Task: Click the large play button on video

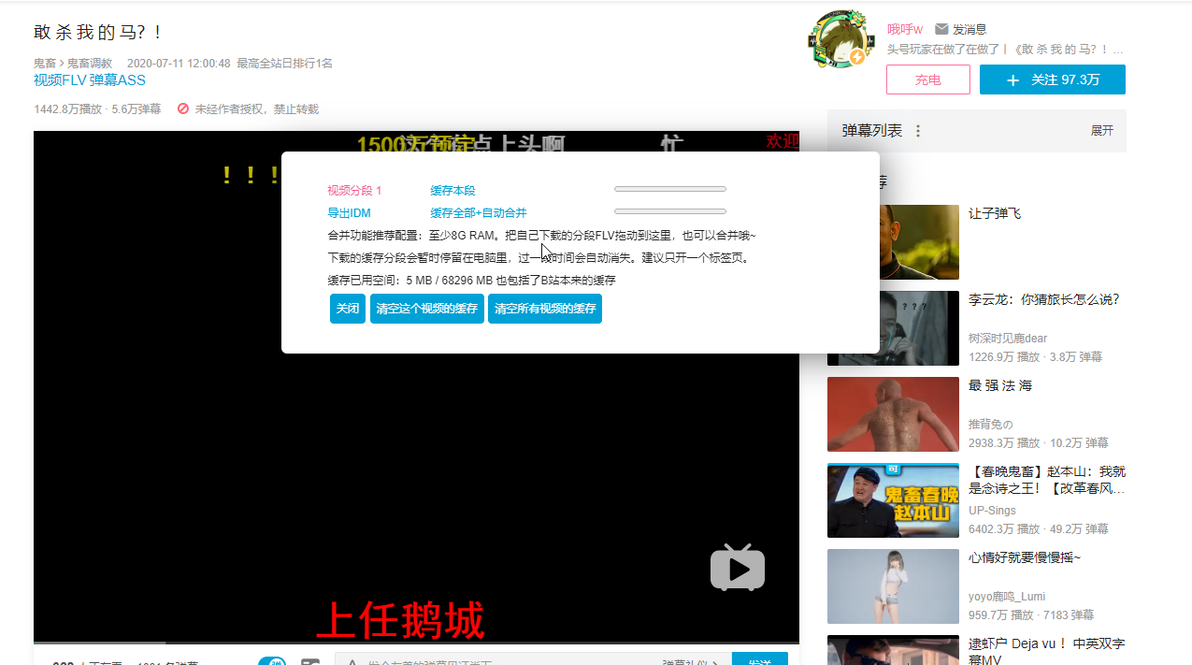Action: coord(737,568)
